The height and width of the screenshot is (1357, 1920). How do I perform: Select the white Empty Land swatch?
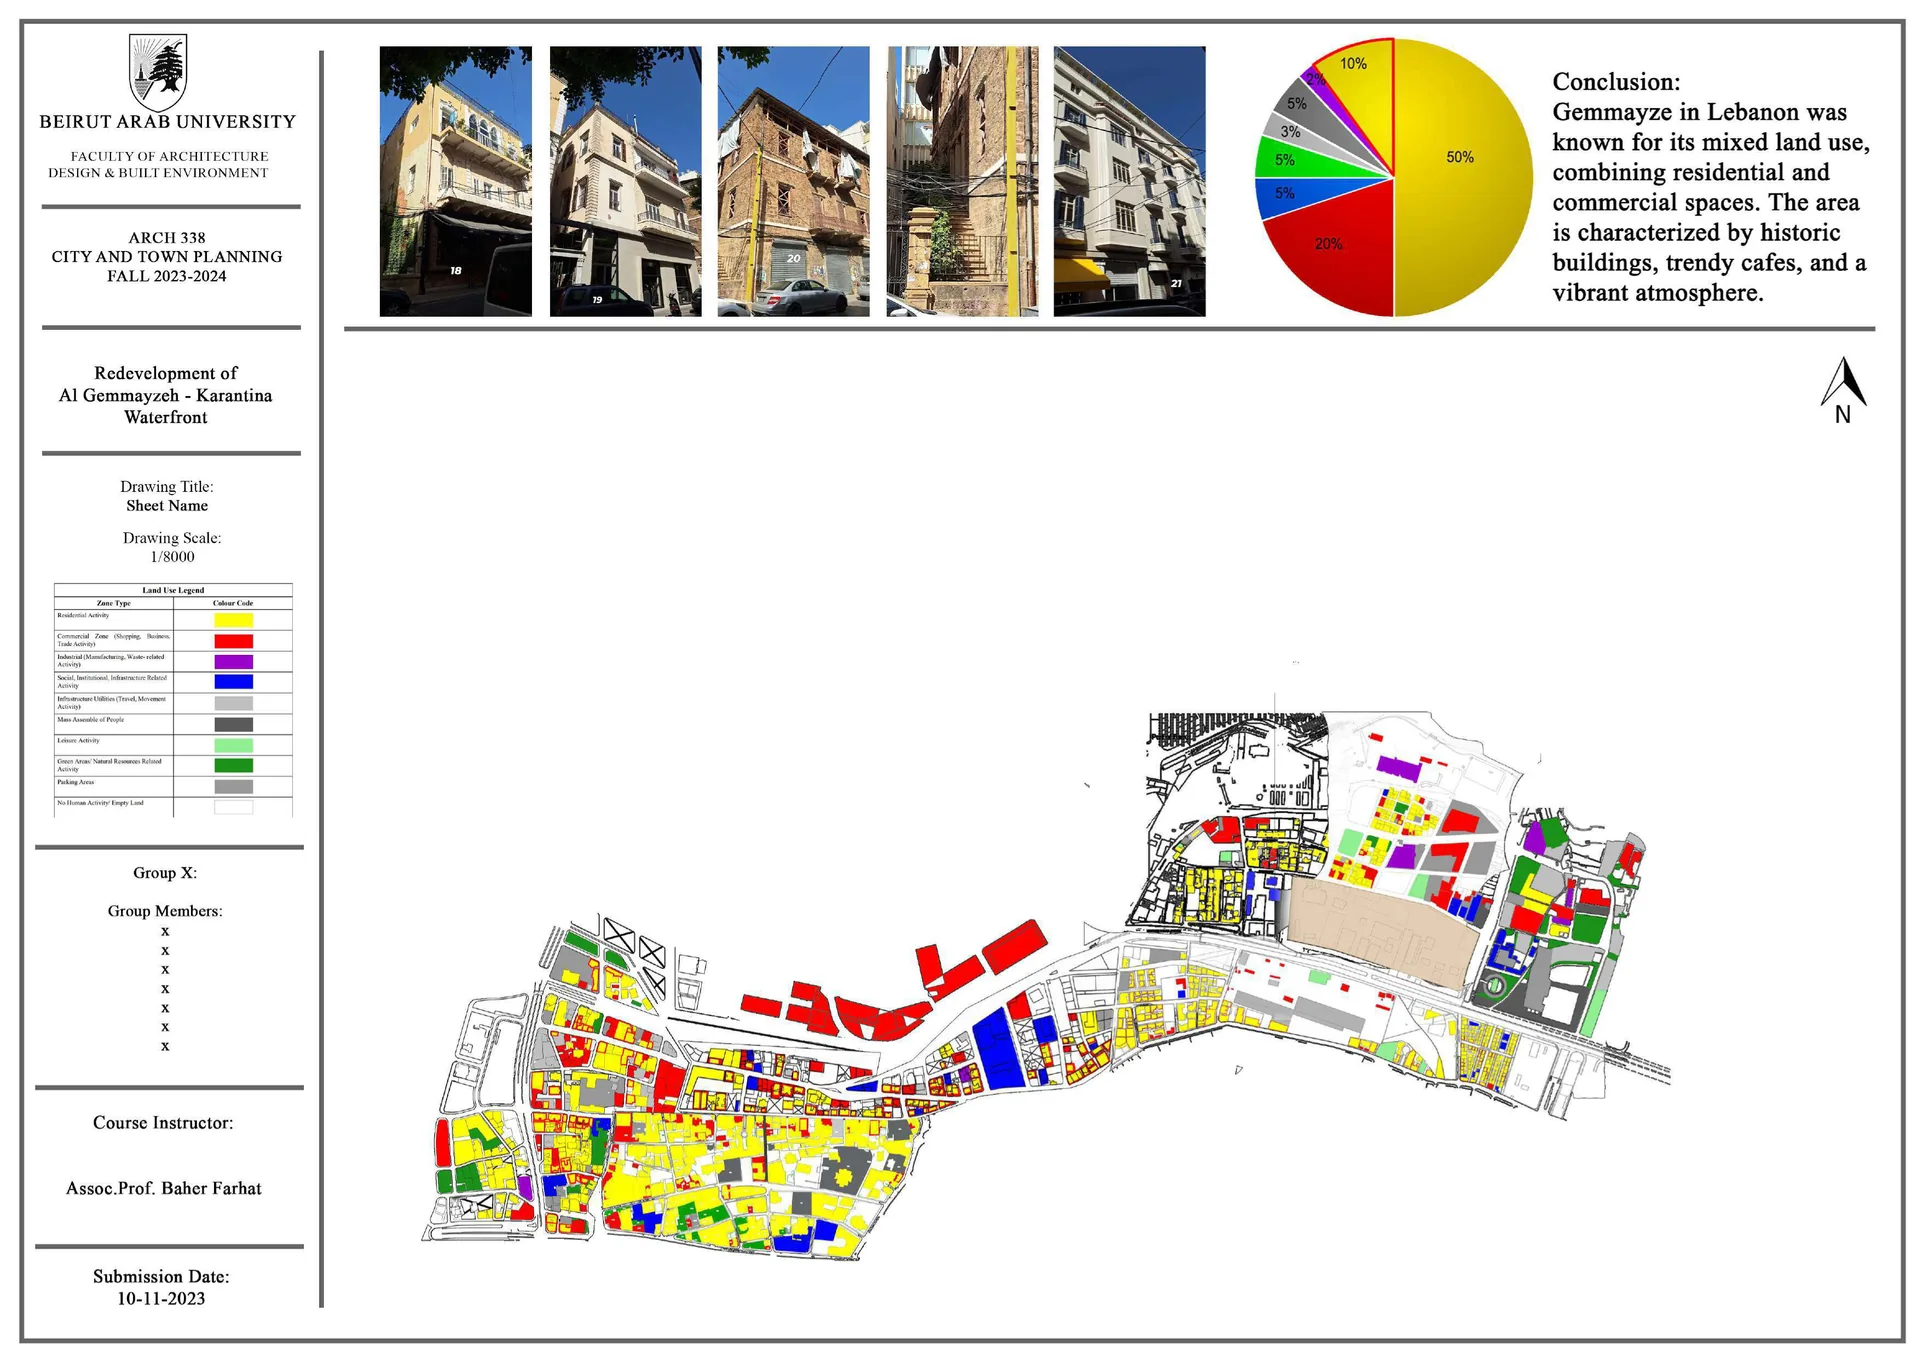233,807
